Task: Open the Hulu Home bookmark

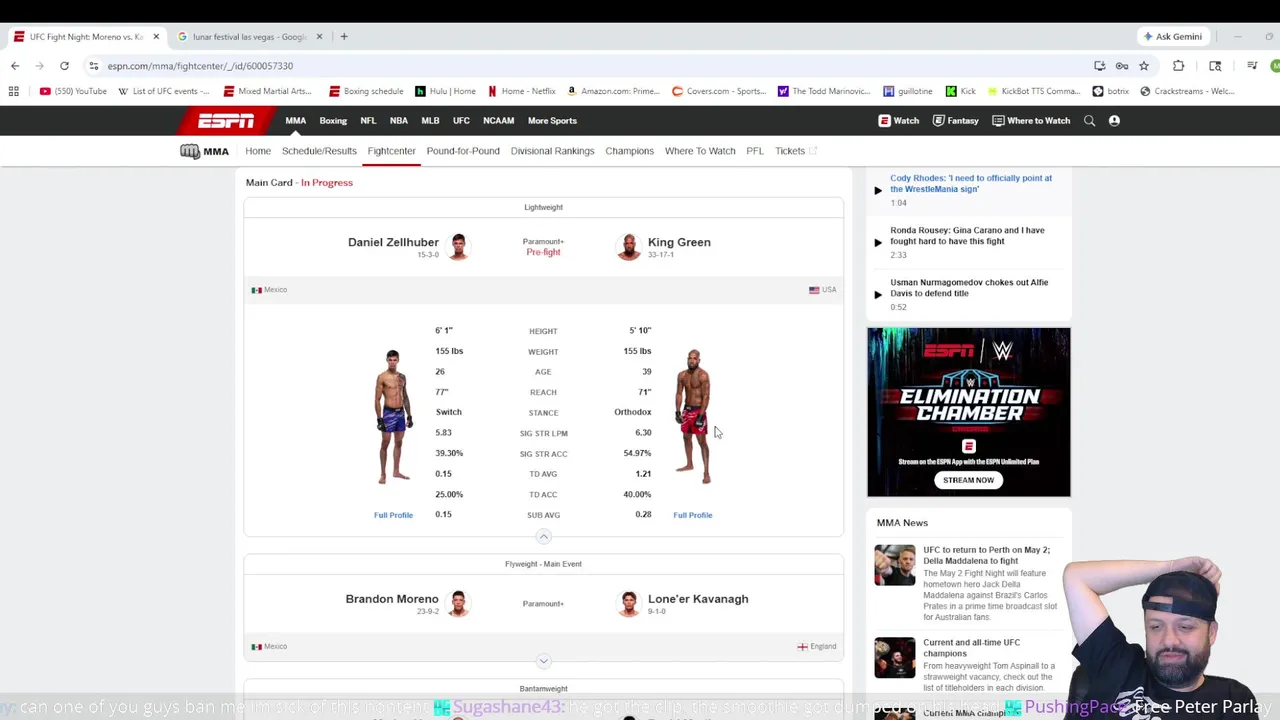Action: point(445,91)
